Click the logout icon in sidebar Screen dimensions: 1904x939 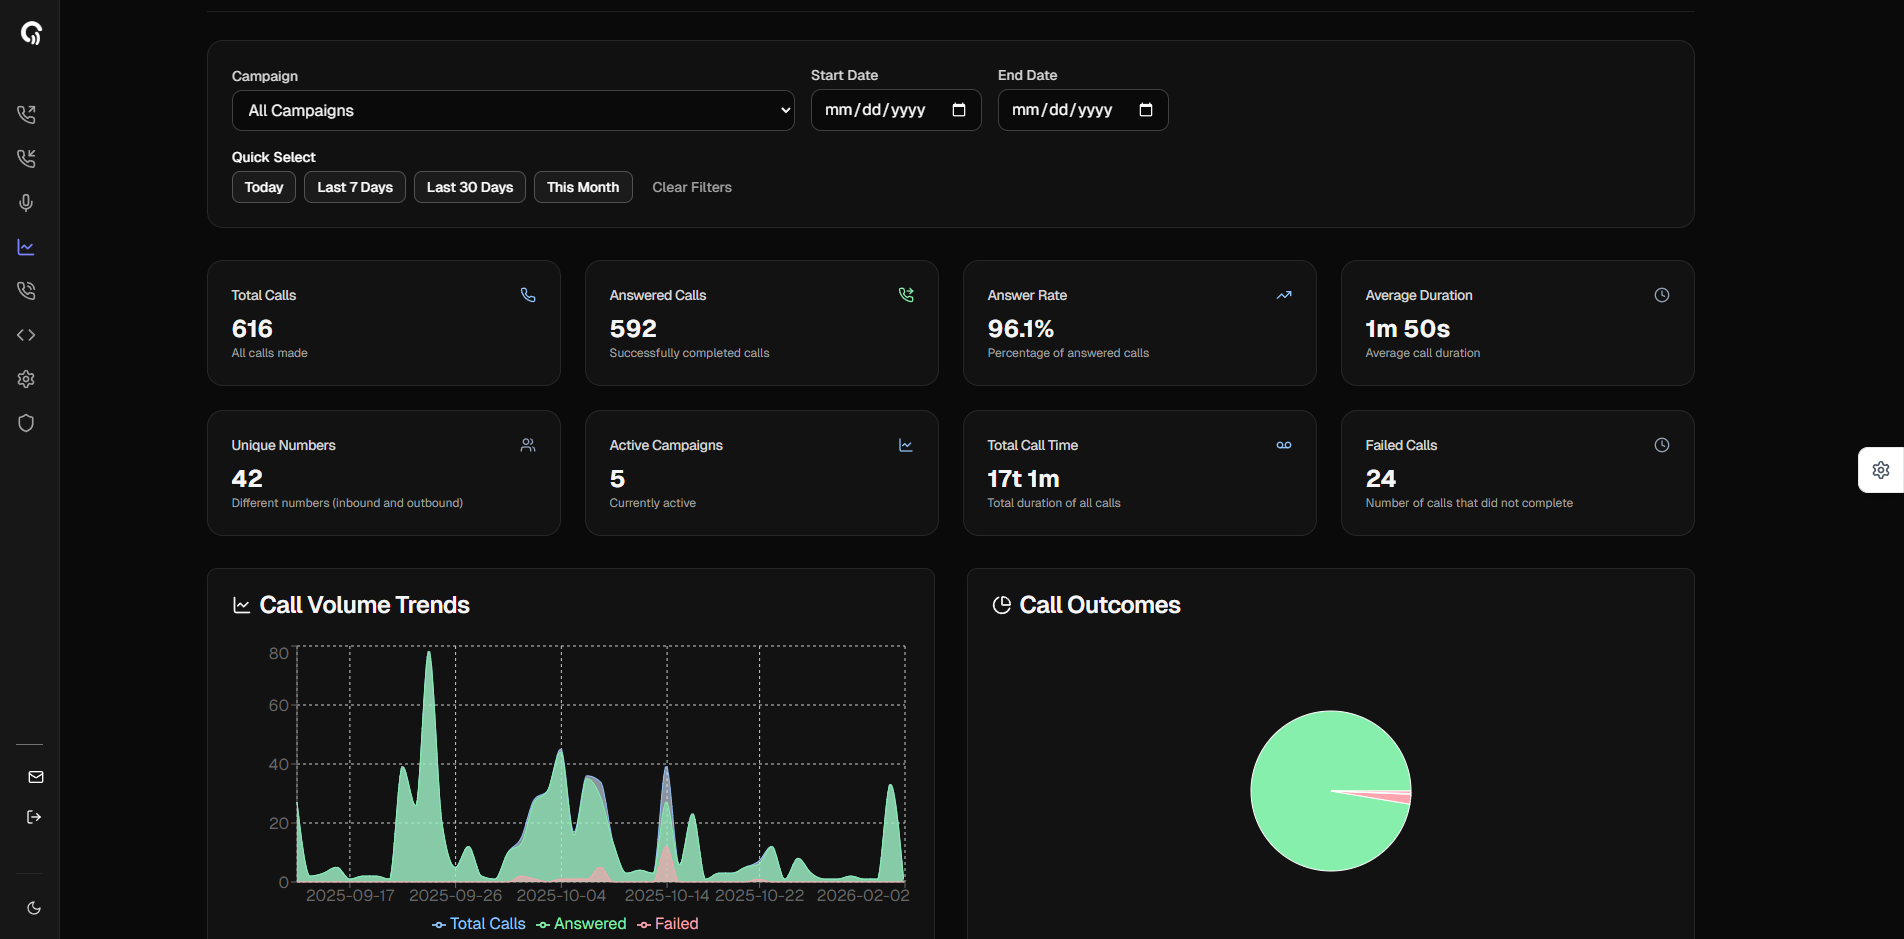click(34, 817)
